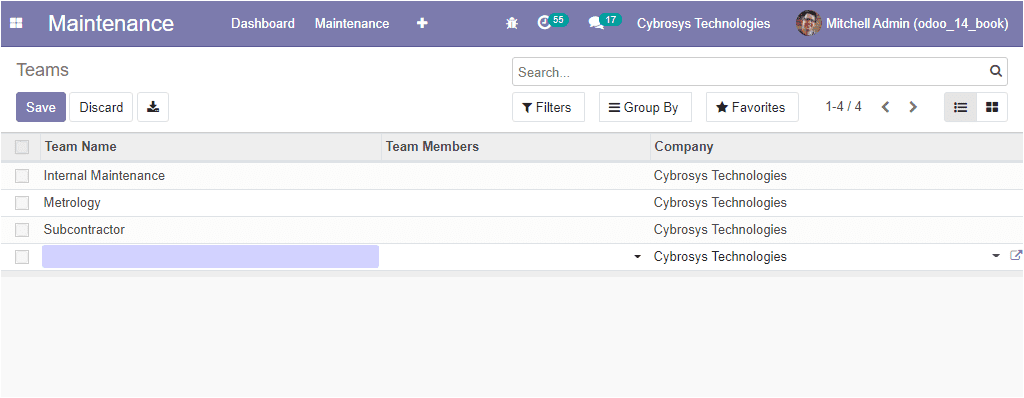The height and width of the screenshot is (398, 1024).
Task: Select the Subcontractor team name
Action: [84, 229]
